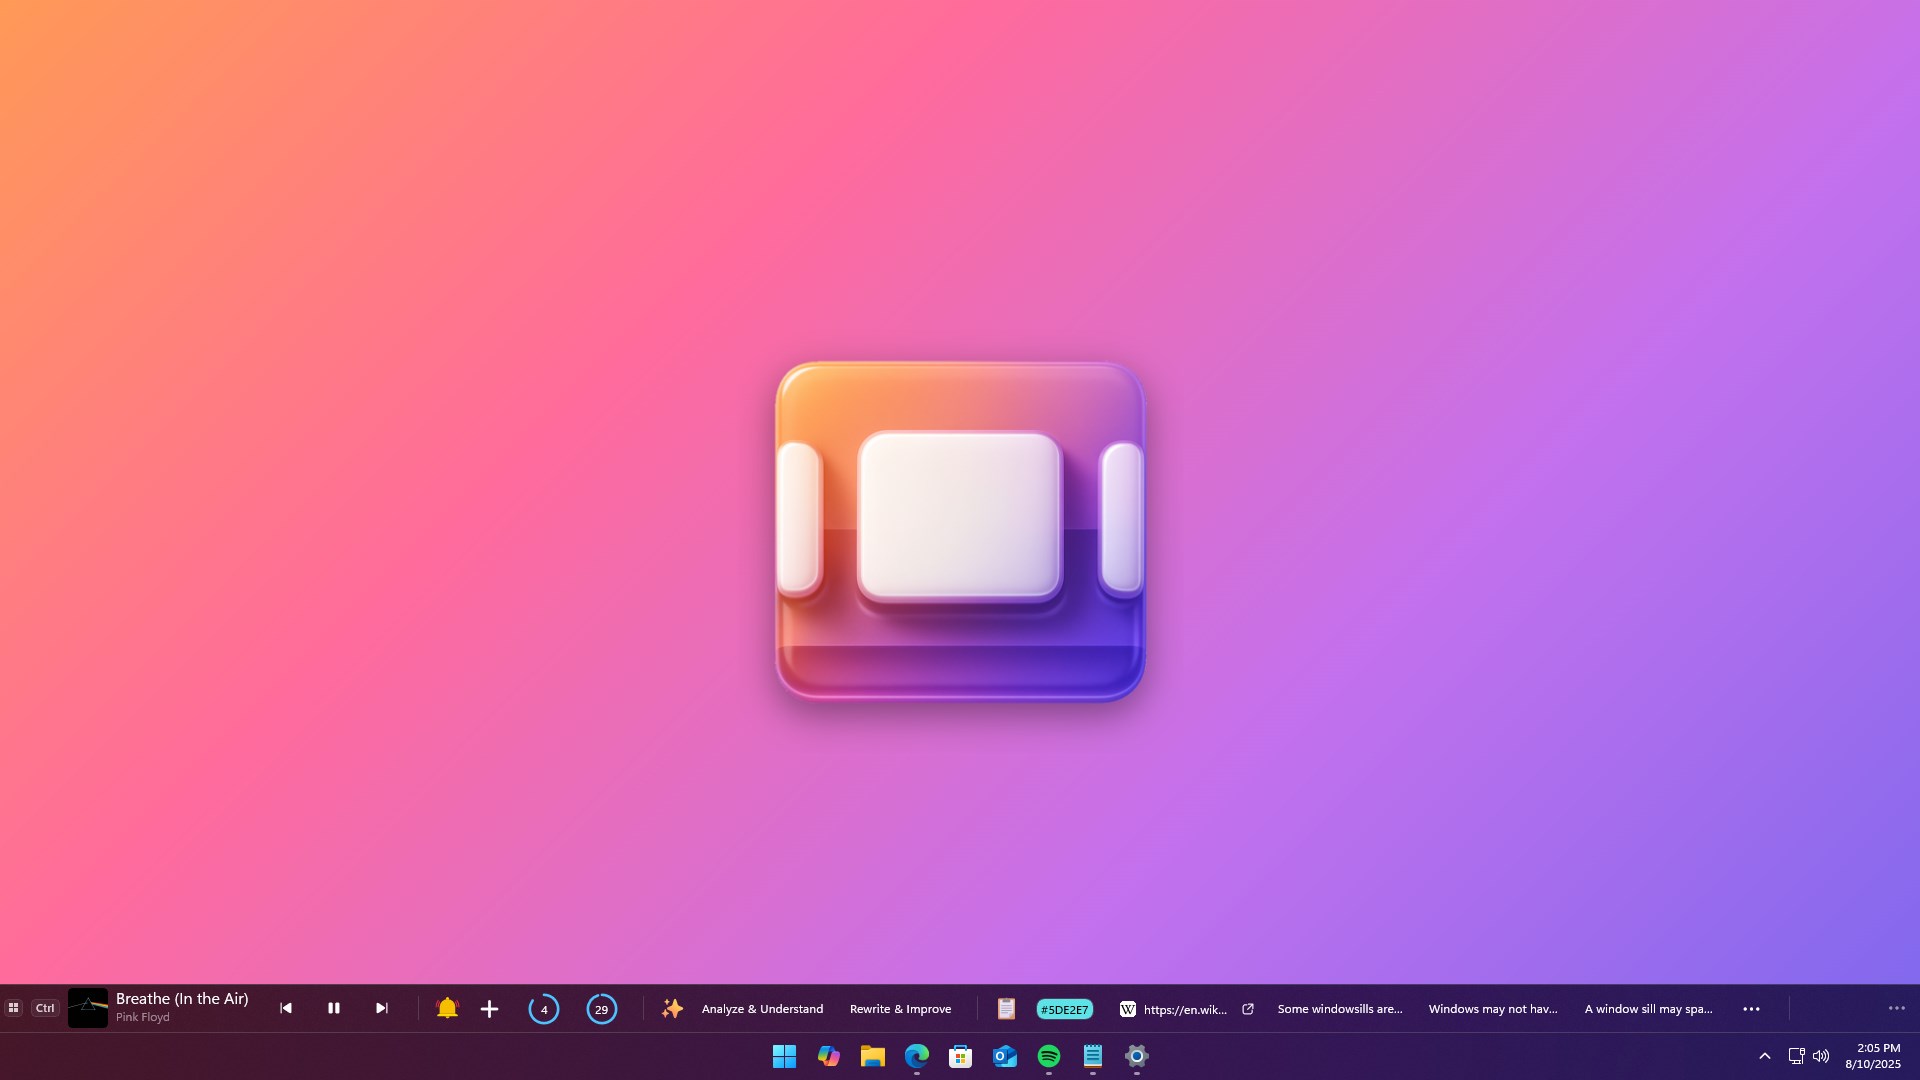Open the circular timer showing 29

click(x=601, y=1009)
